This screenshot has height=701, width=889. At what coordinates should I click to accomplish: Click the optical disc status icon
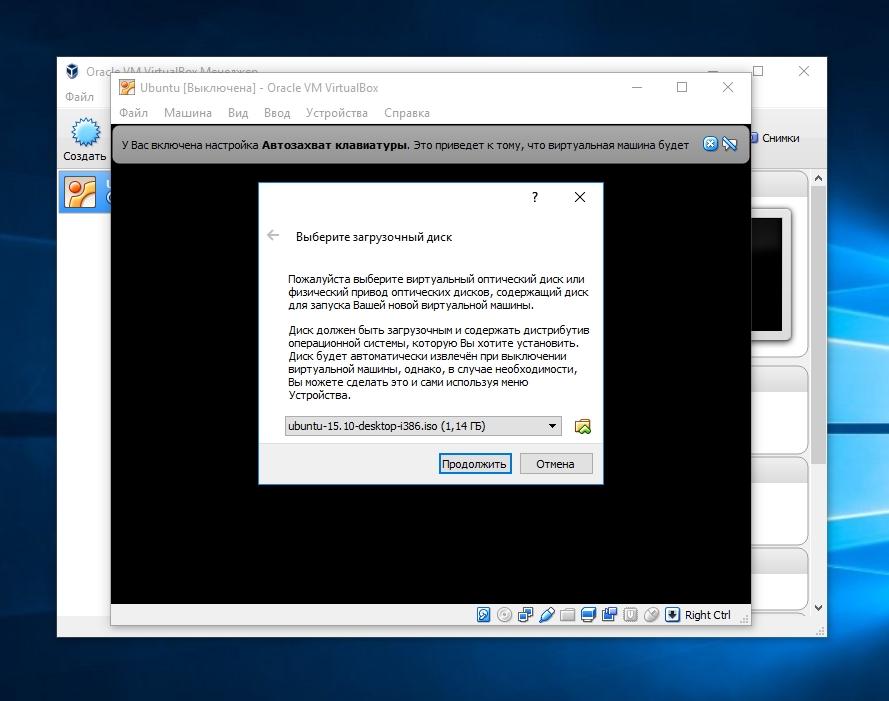click(504, 615)
